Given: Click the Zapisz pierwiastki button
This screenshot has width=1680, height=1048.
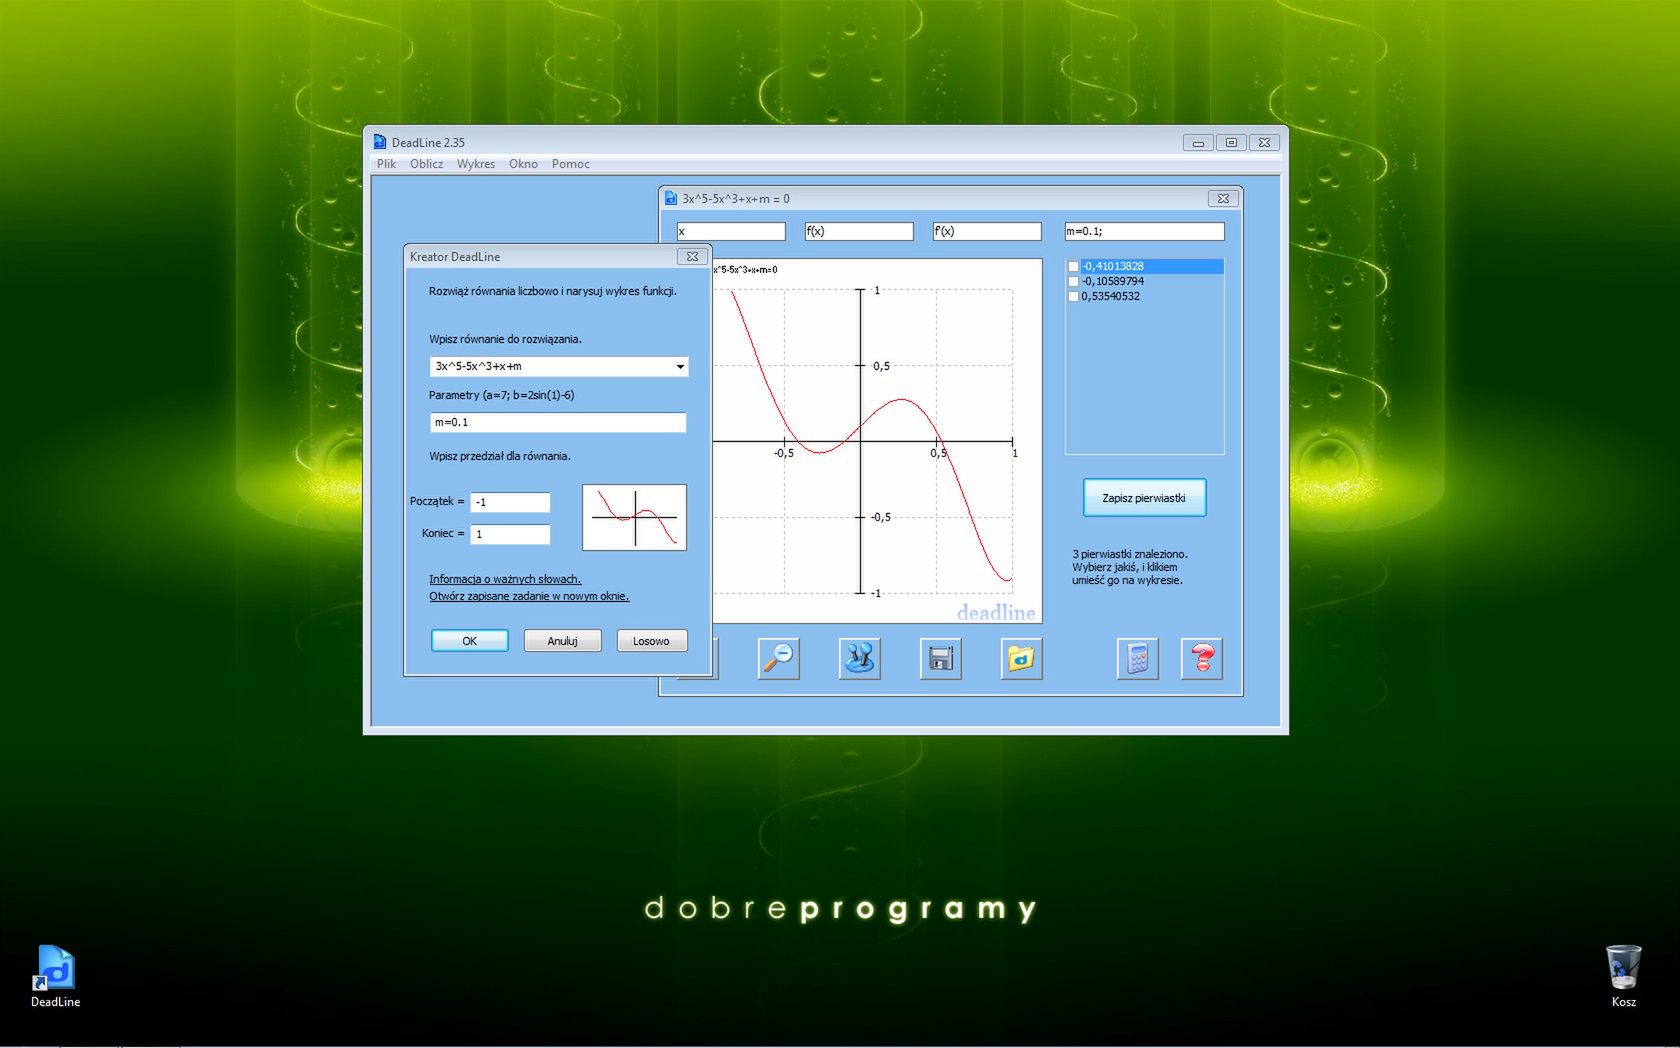Looking at the screenshot, I should pos(1144,498).
